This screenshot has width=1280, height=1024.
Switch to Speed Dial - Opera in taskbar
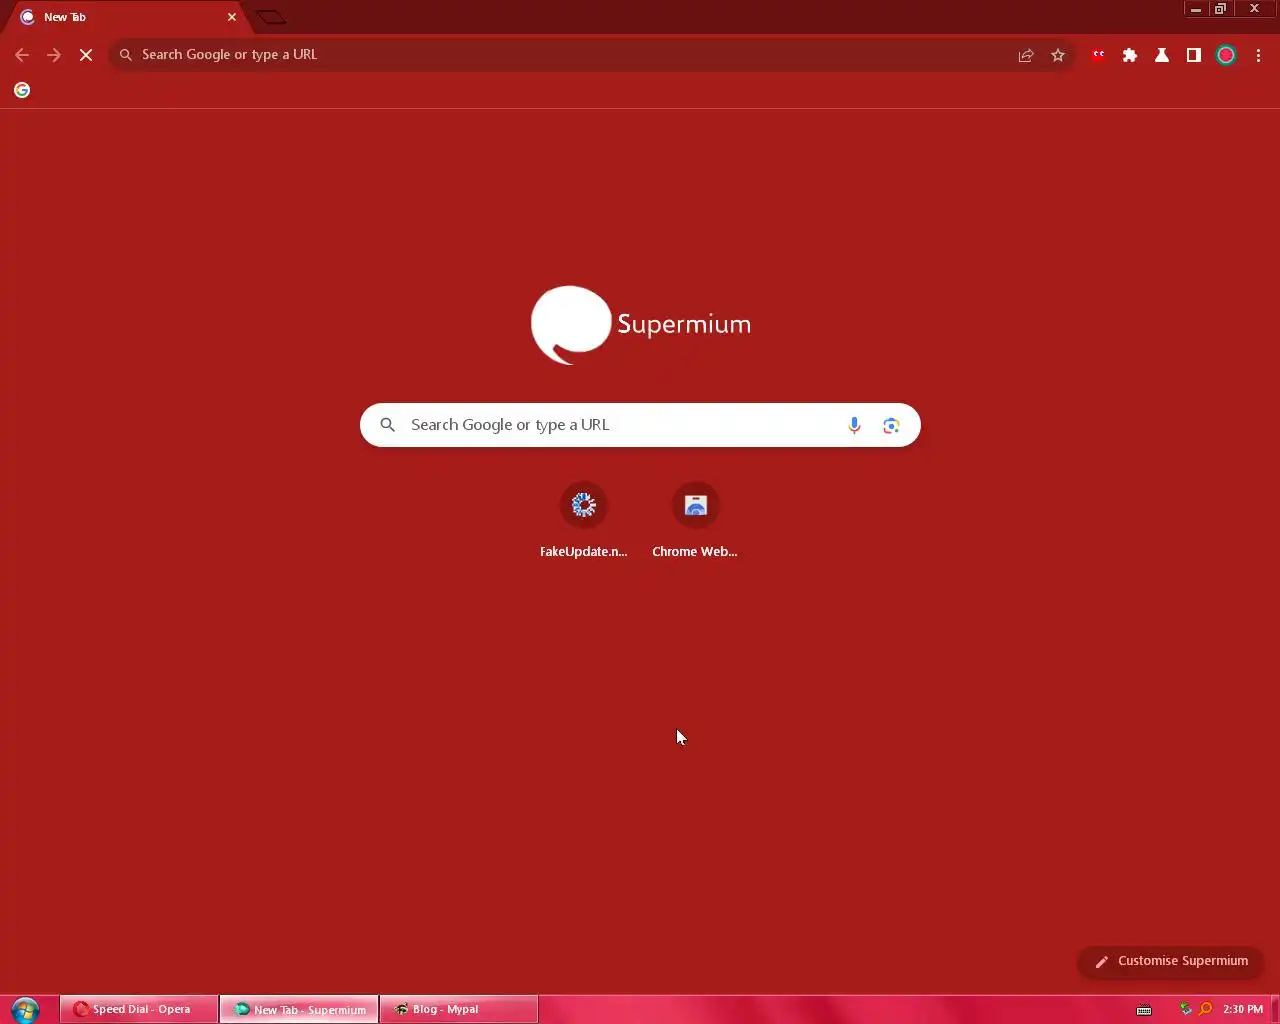[139, 1009]
